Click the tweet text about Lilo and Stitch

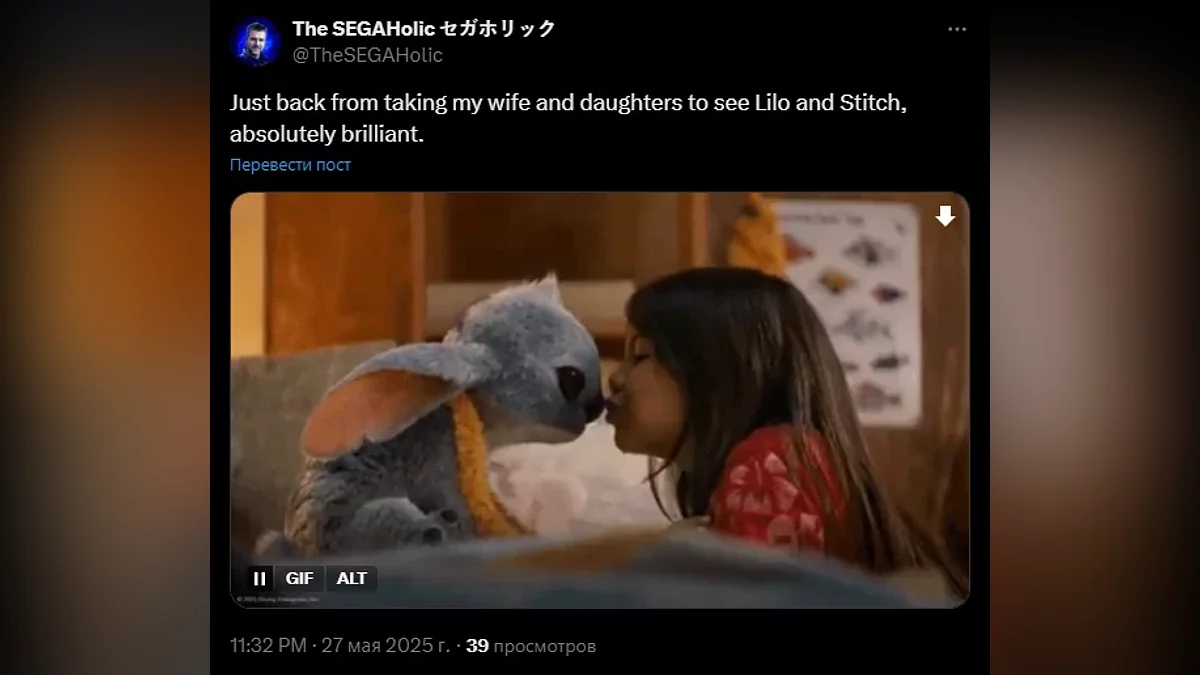coord(568,117)
